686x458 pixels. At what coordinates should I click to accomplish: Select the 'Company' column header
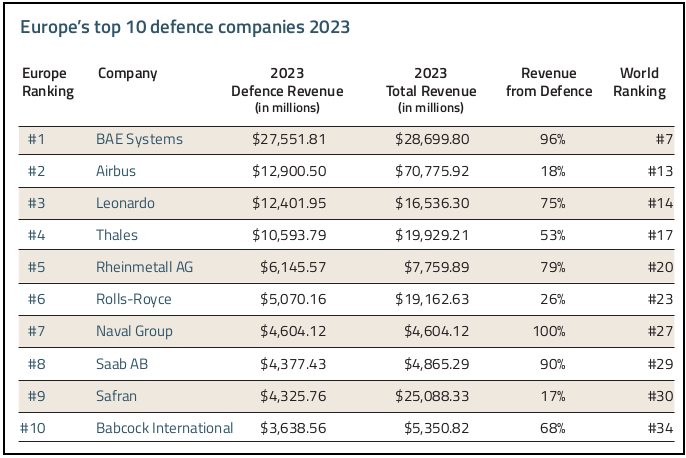(127, 73)
